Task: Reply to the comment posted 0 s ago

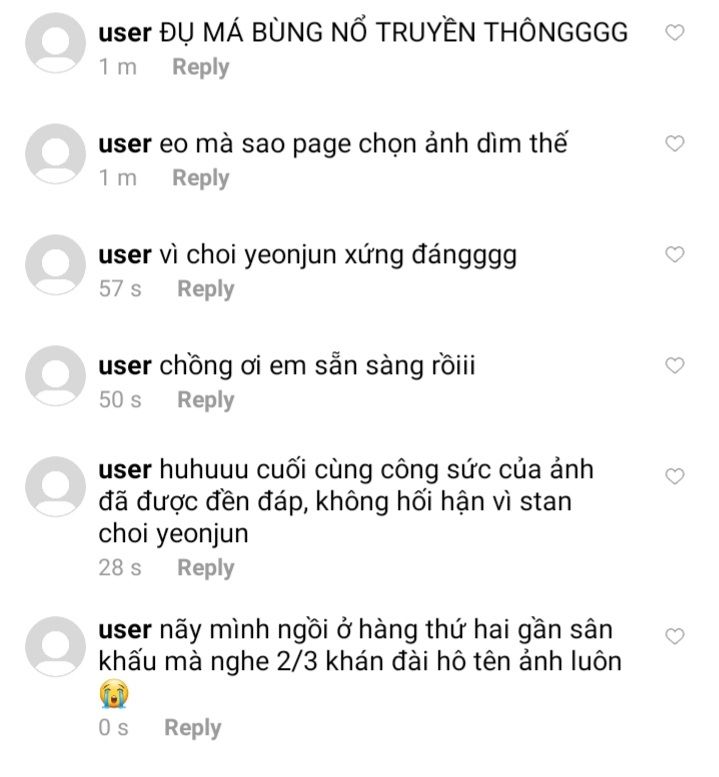Action: pyautogui.click(x=193, y=728)
